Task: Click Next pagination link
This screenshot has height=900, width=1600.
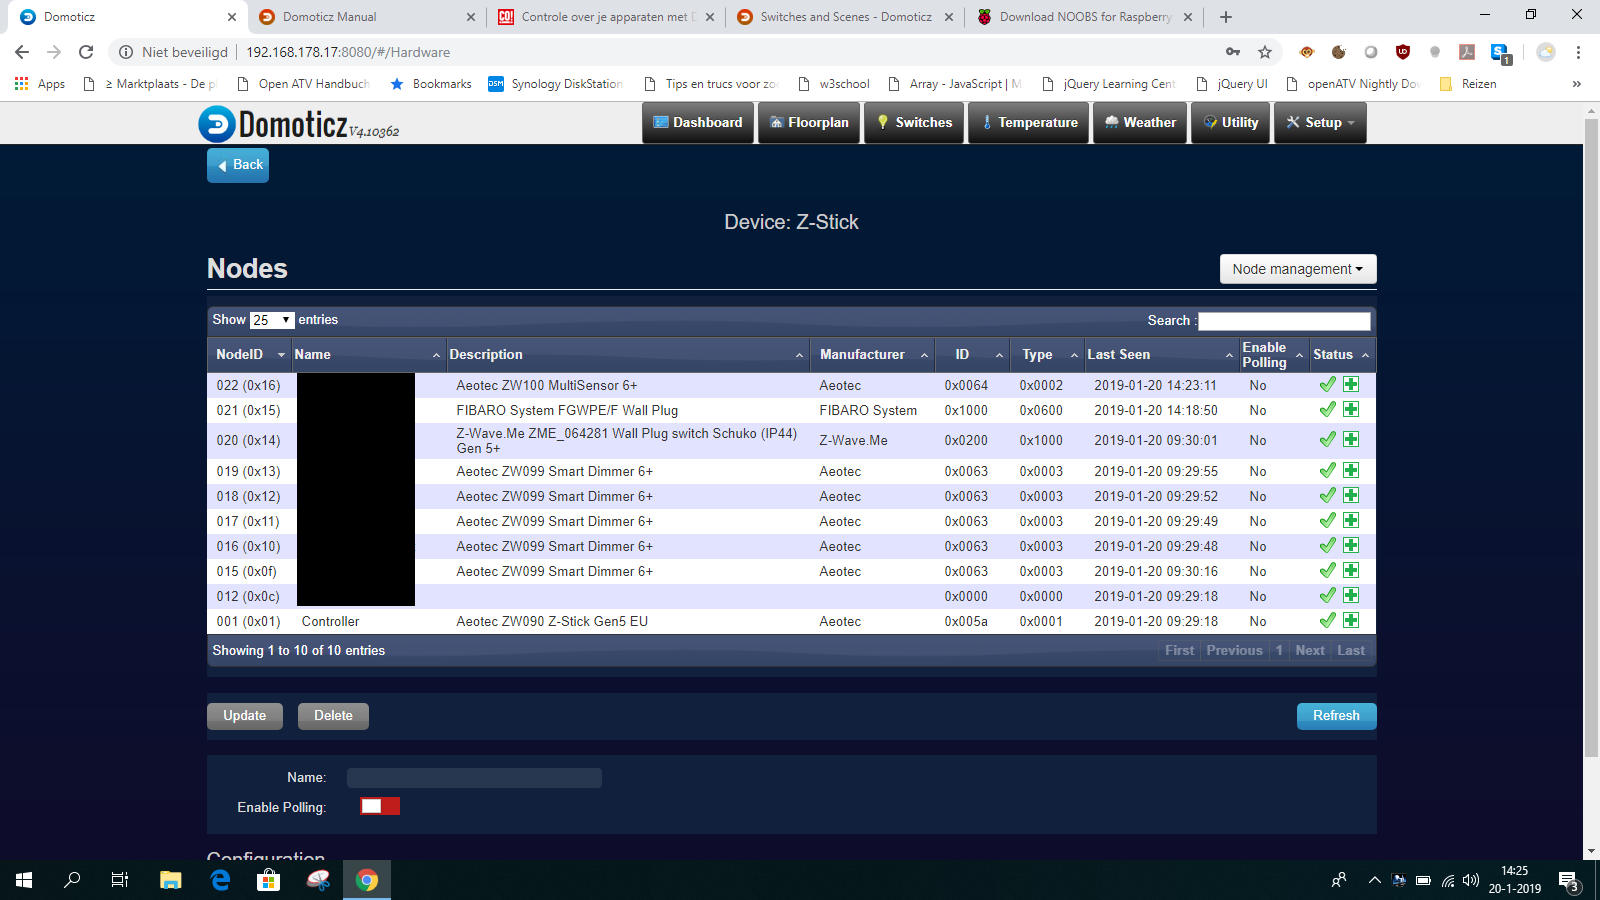Action: tap(1310, 651)
